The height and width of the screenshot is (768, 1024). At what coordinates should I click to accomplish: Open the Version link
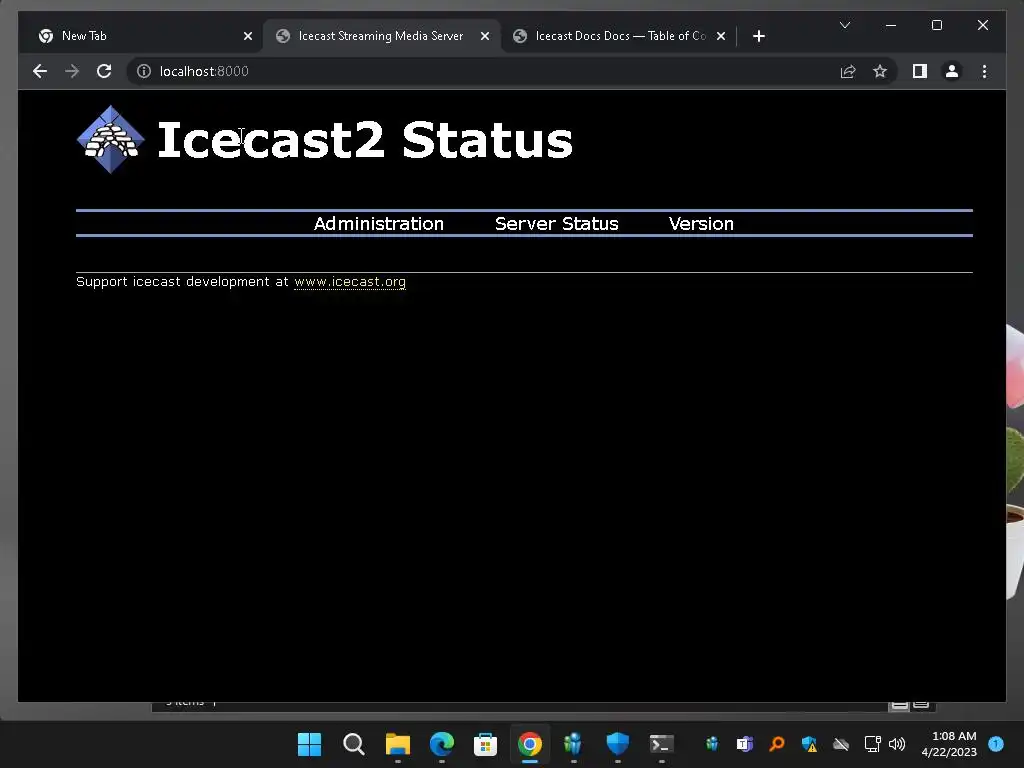tap(701, 223)
